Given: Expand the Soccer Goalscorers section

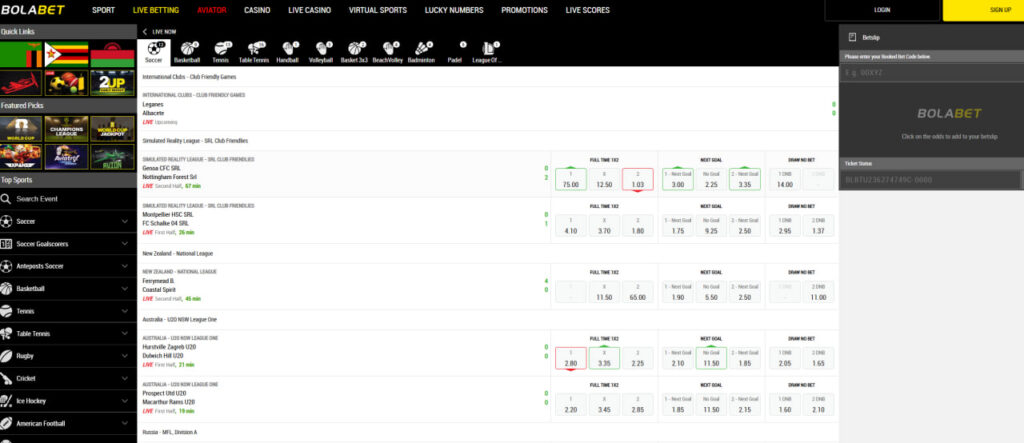Looking at the screenshot, I should click(125, 244).
